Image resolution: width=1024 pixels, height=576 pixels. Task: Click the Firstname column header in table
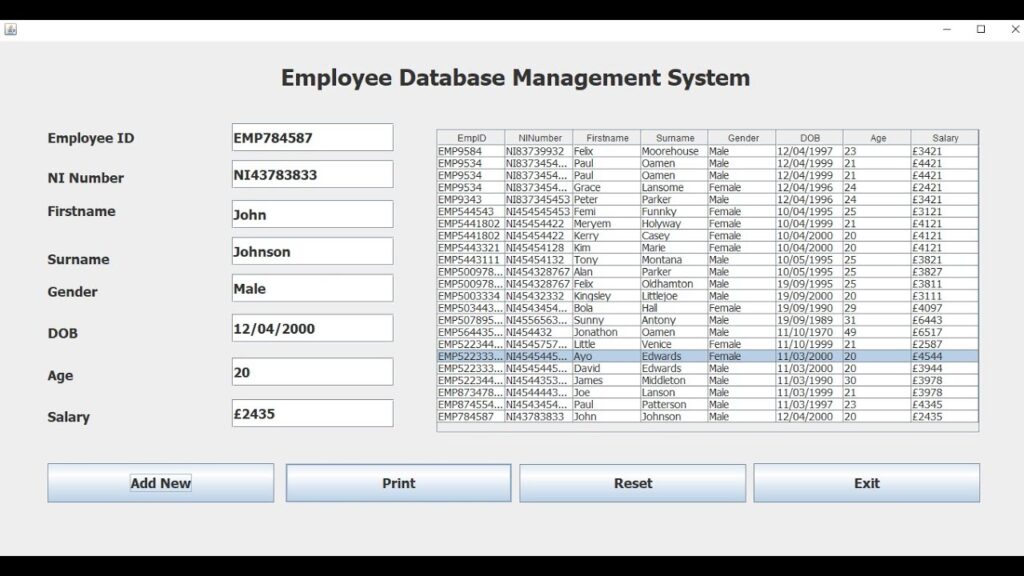(607, 138)
